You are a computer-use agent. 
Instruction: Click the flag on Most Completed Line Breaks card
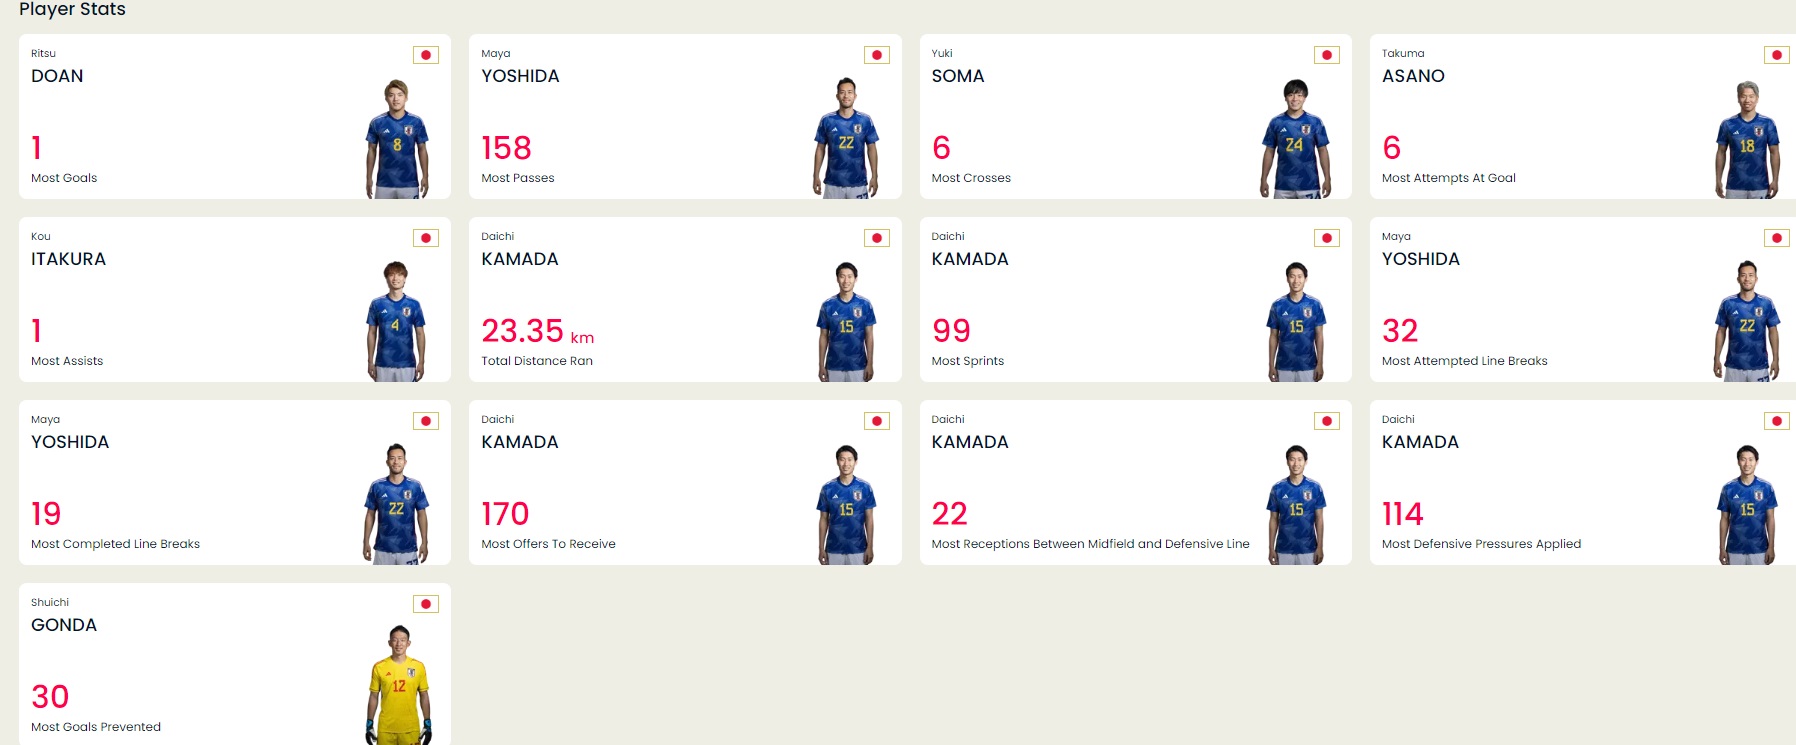426,421
